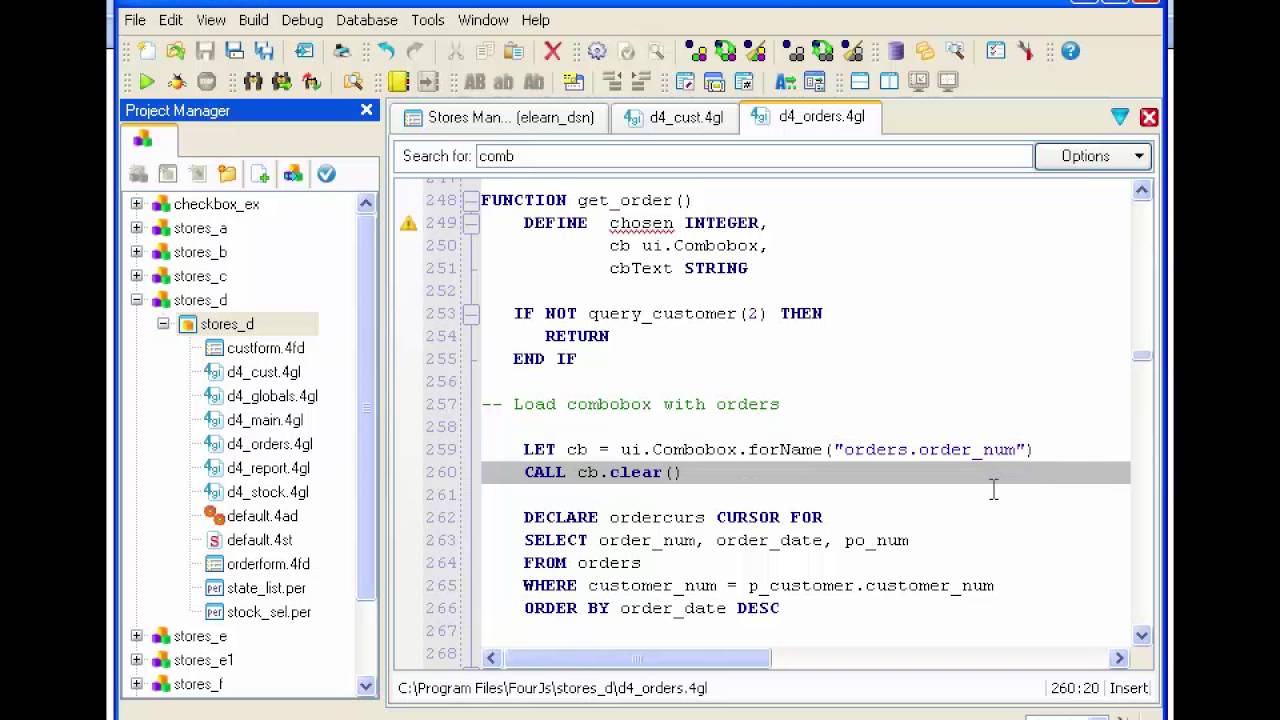Open the Debug menu

[x=302, y=20]
